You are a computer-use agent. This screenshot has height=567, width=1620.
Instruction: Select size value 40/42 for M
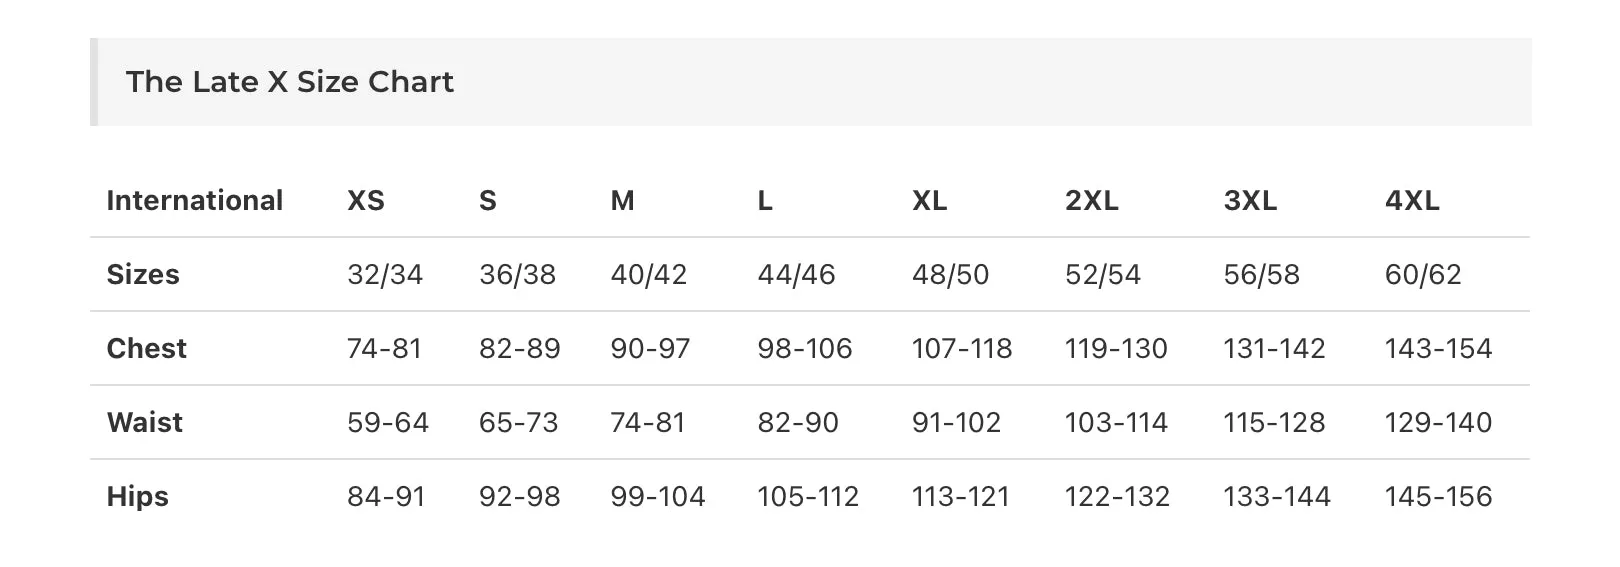pos(649,275)
